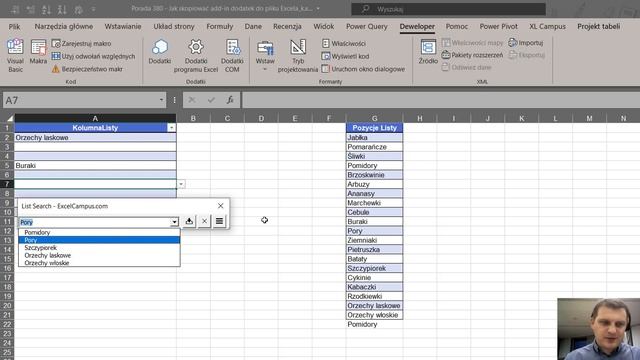Open the Projekt tabeli tab
The height and width of the screenshot is (360, 640).
click(x=598, y=26)
